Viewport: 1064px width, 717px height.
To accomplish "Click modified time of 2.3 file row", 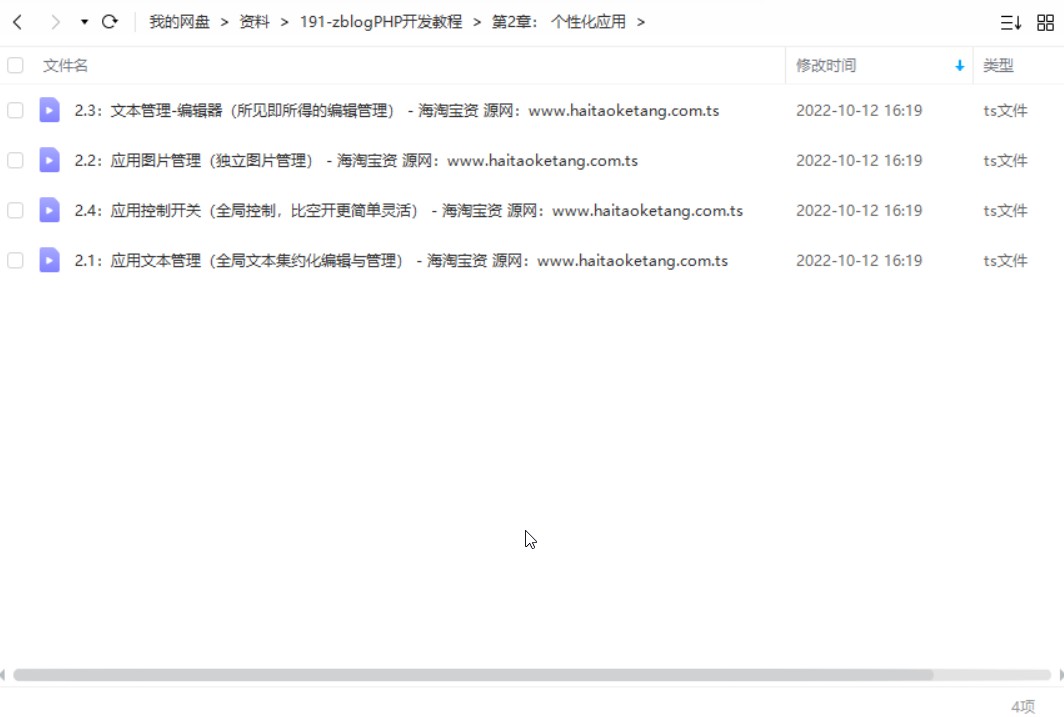I will [x=858, y=111].
